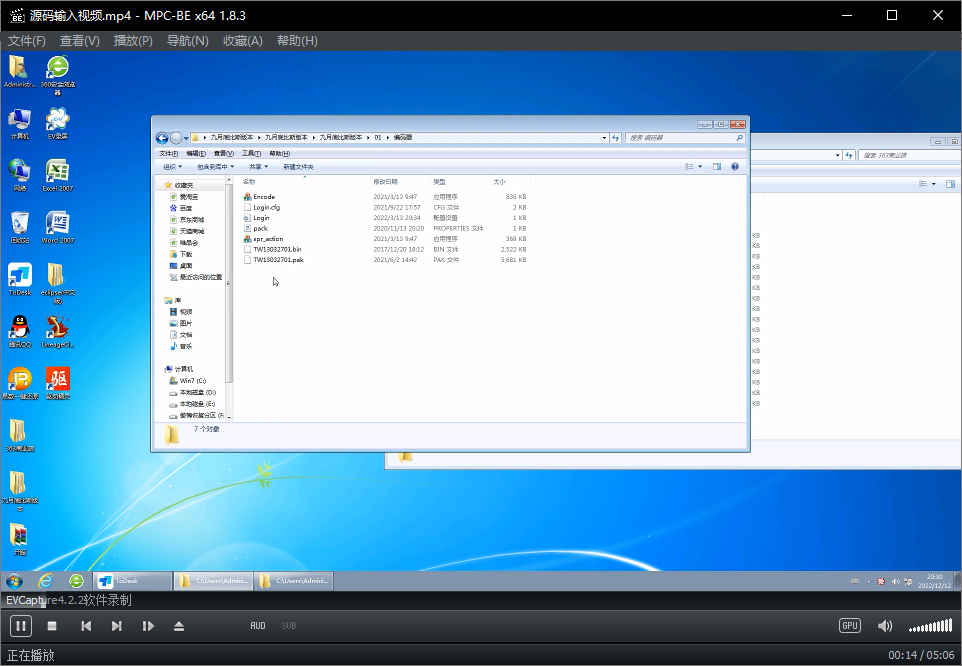Click the Recycle Bin desktop icon

20,228
